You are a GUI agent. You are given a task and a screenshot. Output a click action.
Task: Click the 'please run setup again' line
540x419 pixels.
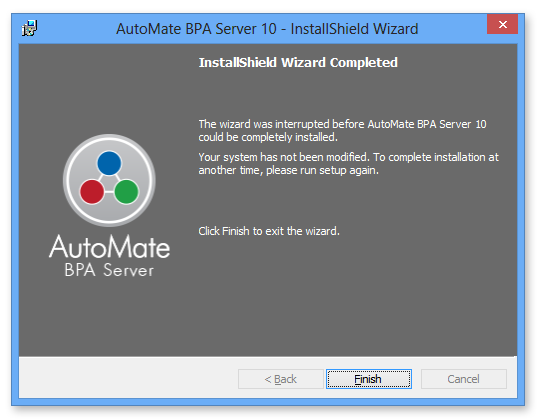[x=289, y=170]
